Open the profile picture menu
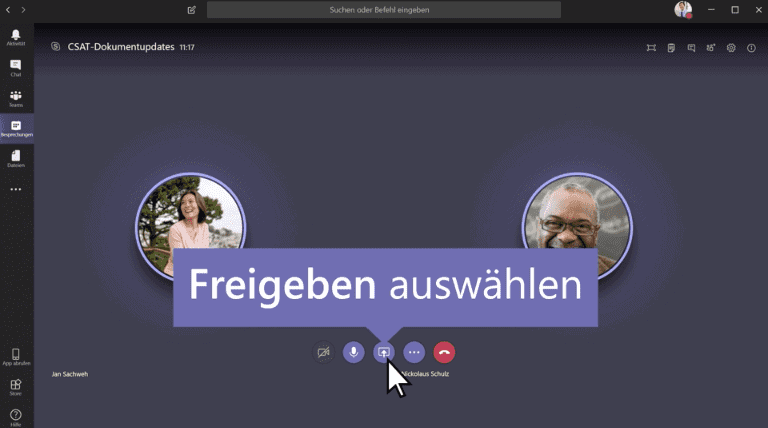Screen dimensions: 768x428 click(x=683, y=10)
